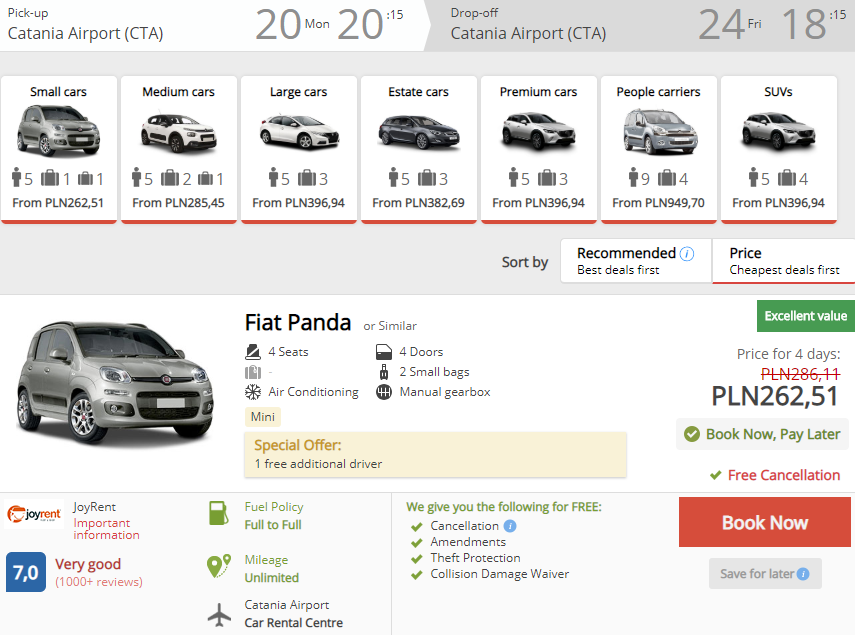Click drop-off date 24 Fri
Viewport: 855px width, 635px height.
[x=730, y=25]
